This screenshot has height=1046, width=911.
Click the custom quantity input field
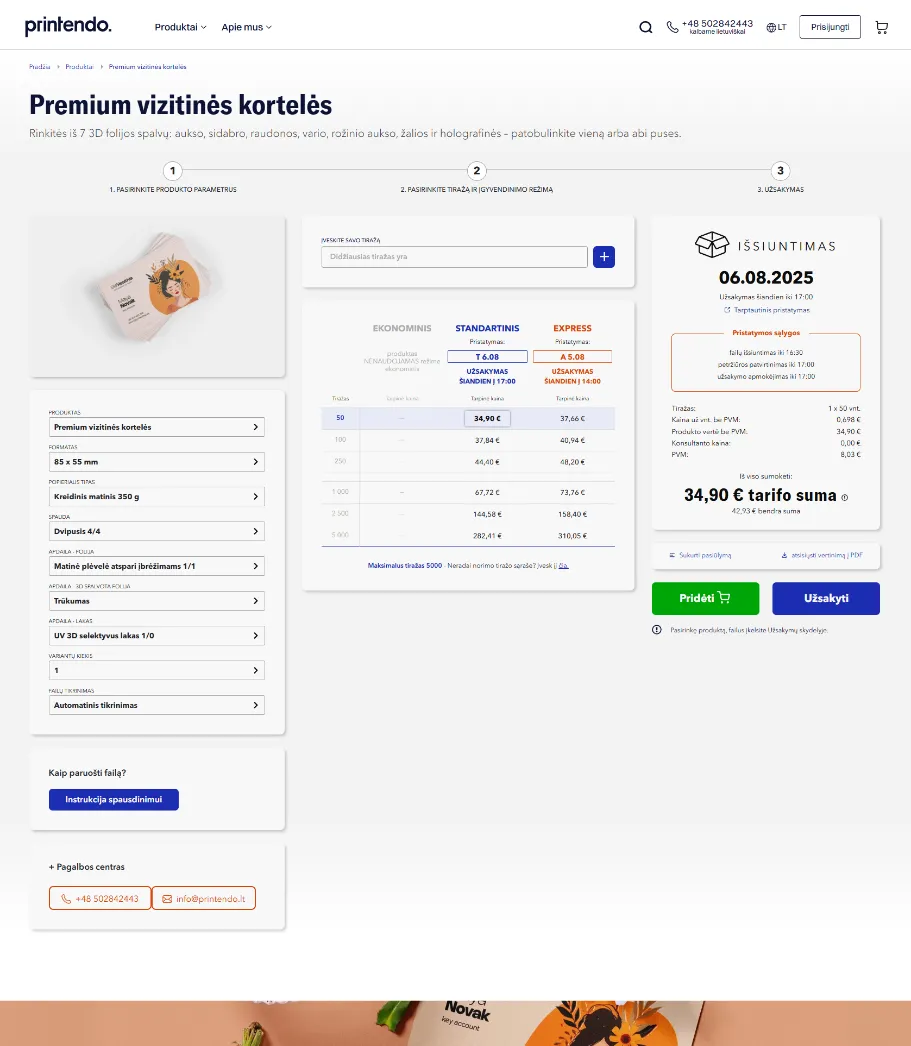(454, 257)
